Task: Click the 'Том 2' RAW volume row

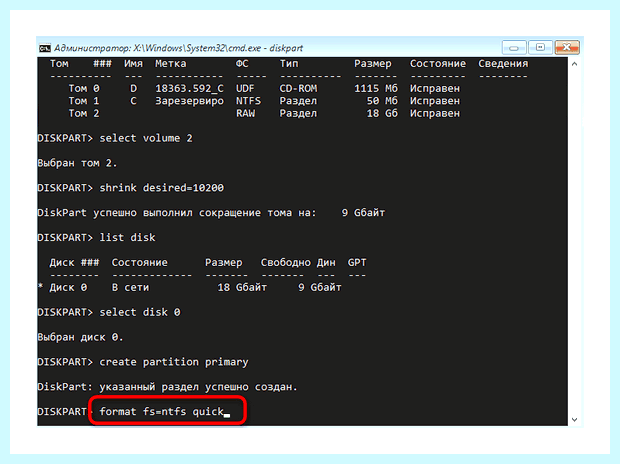Action: 264,114
